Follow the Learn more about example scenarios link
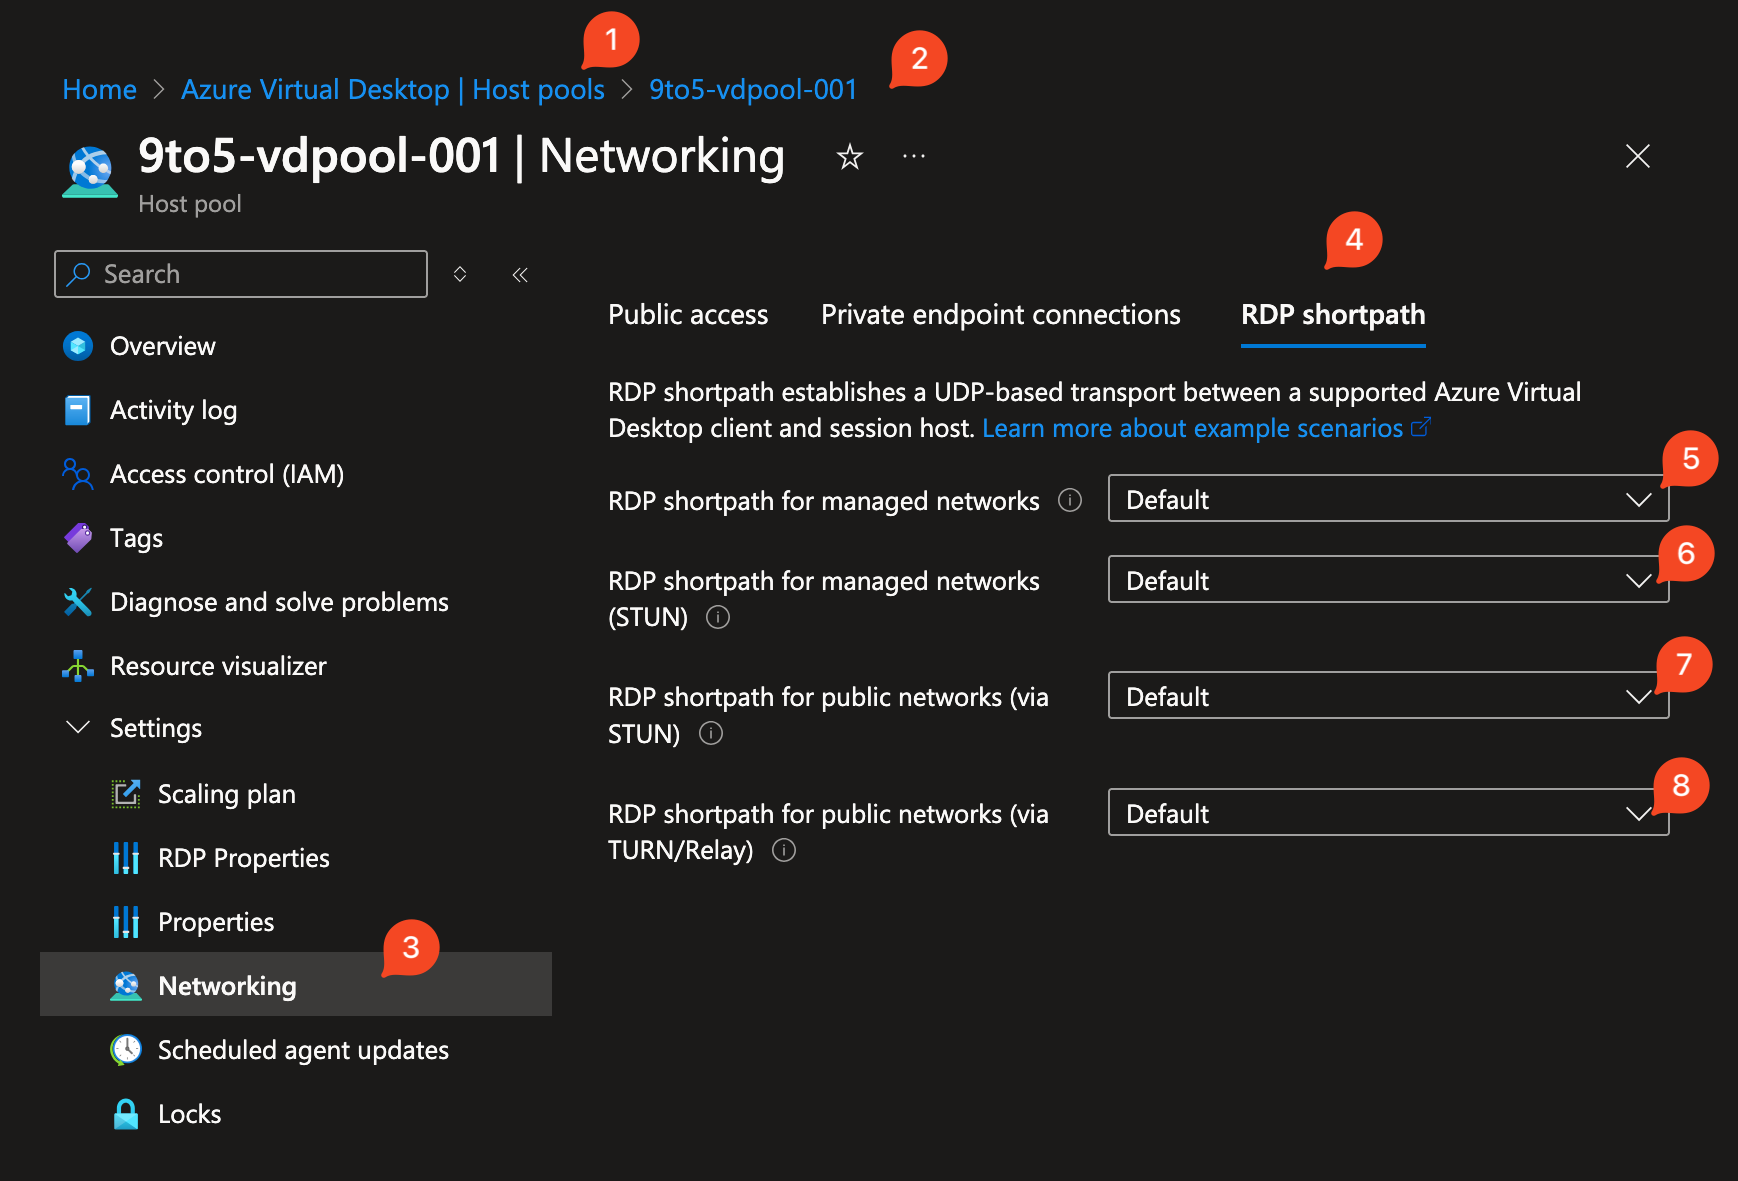This screenshot has height=1181, width=1738. [x=1194, y=428]
